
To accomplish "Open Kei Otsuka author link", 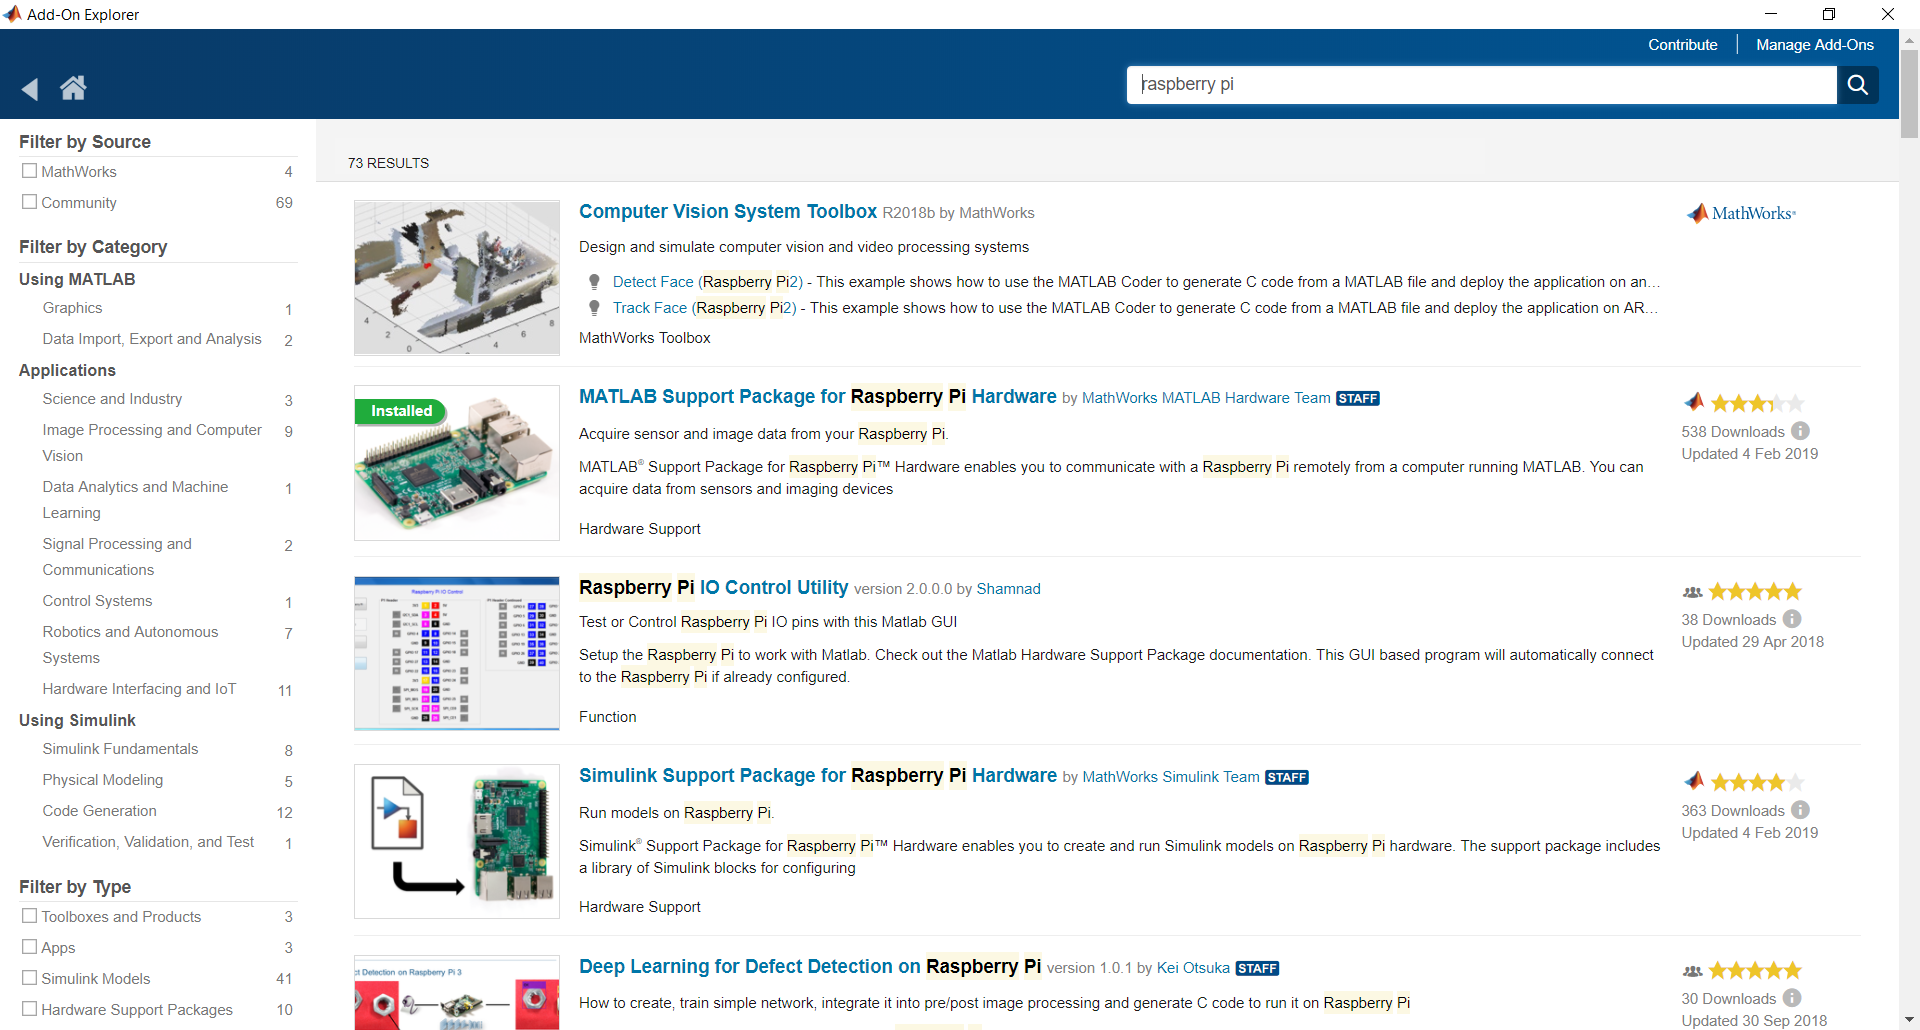I will tap(1193, 968).
